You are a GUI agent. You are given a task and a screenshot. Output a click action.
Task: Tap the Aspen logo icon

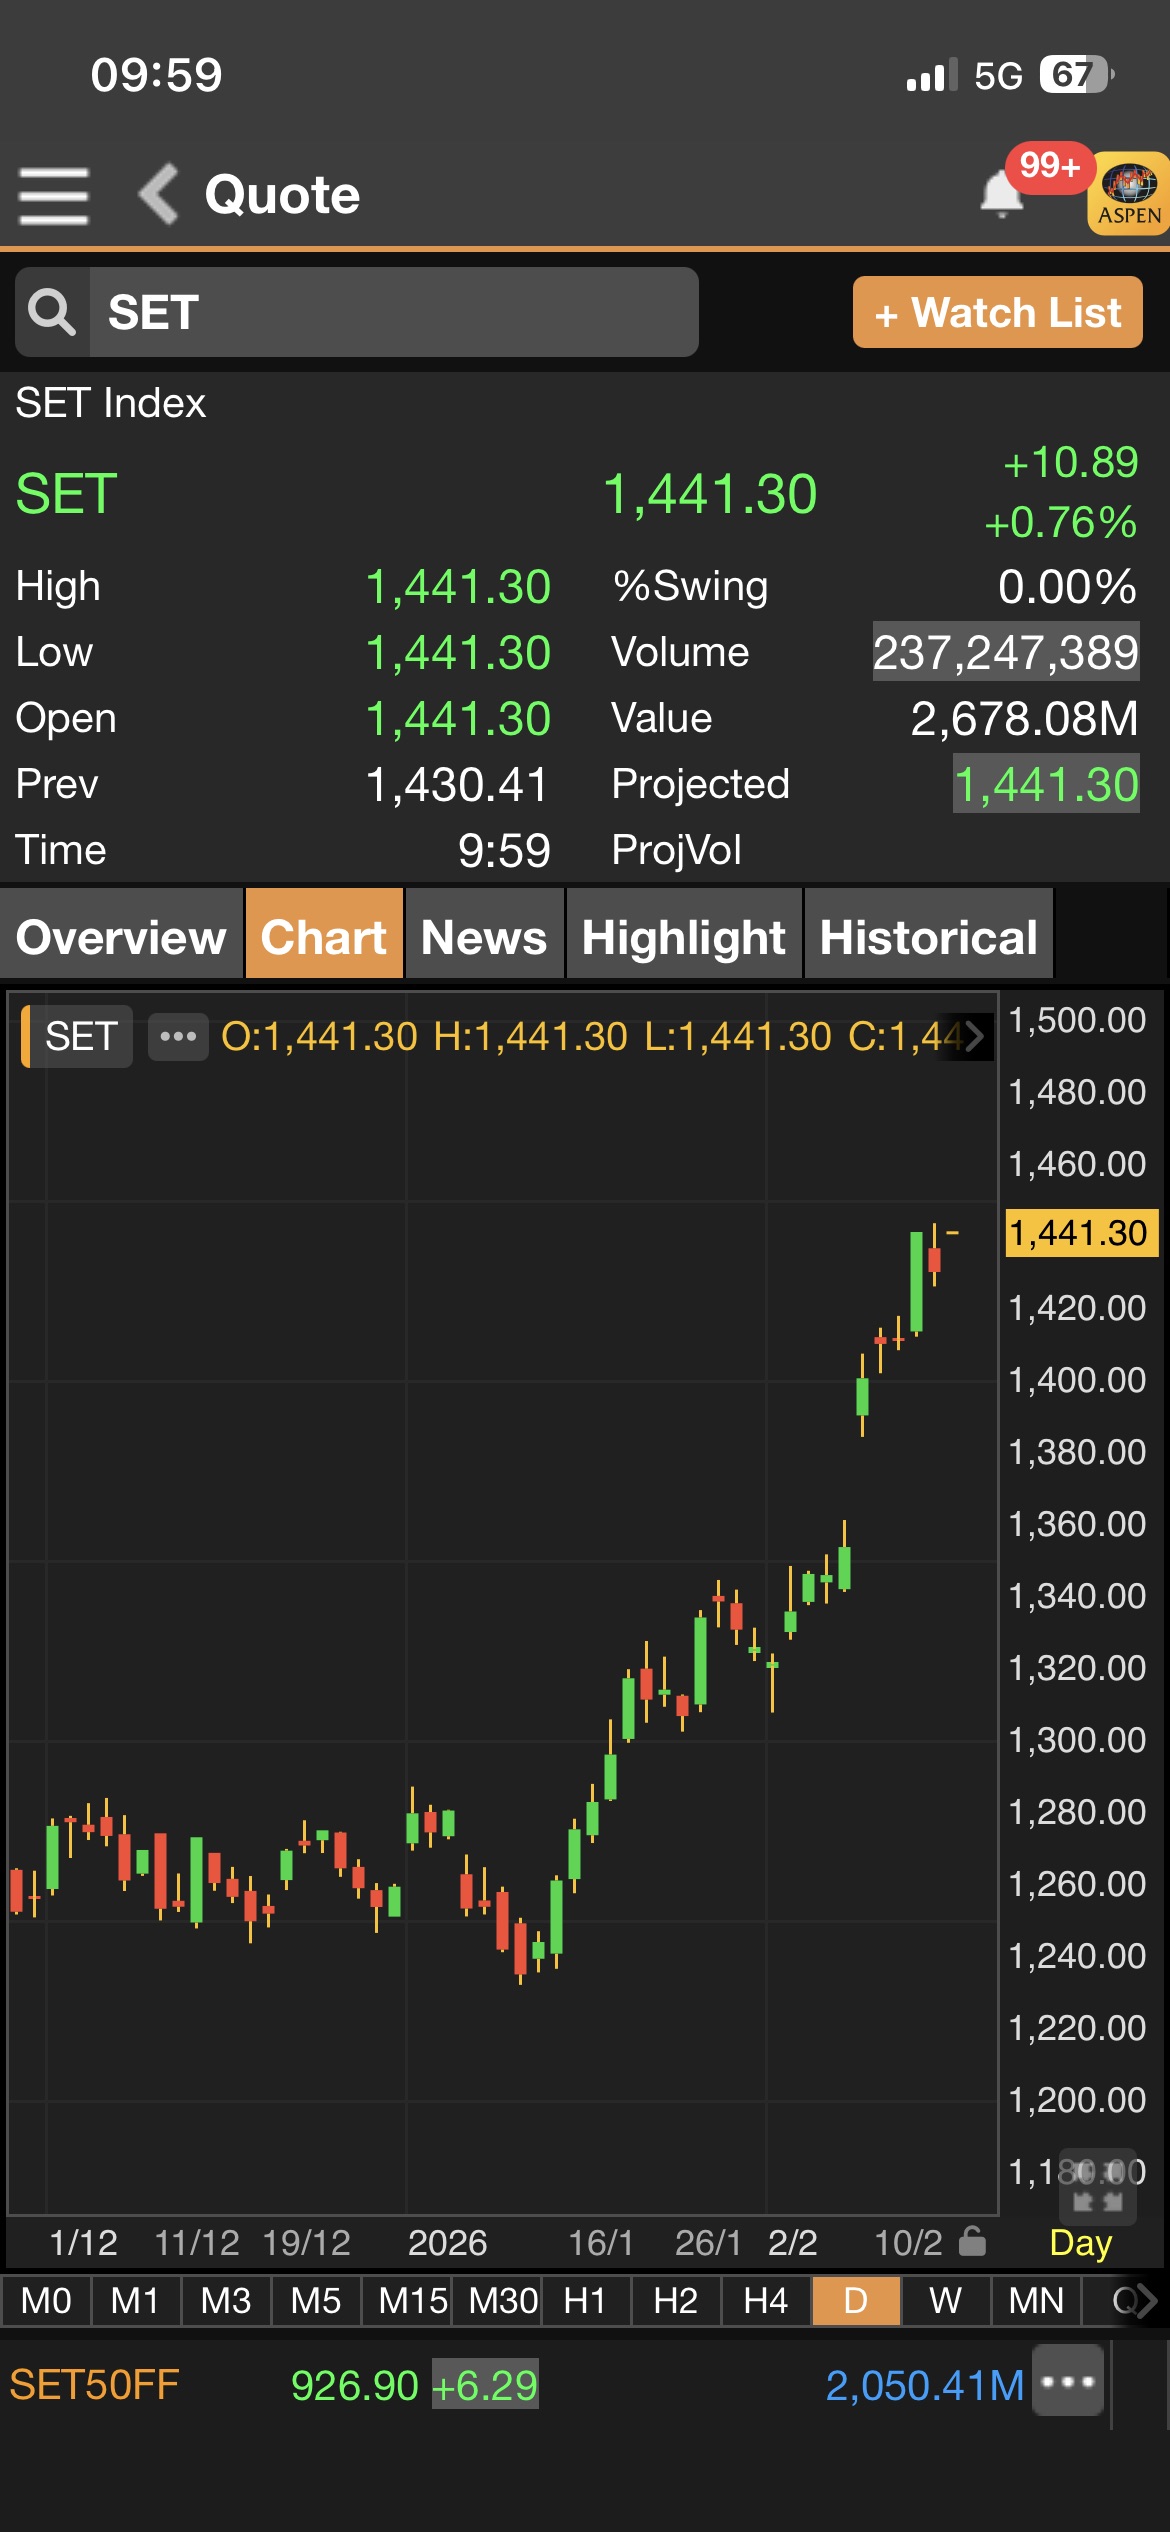click(x=1129, y=194)
